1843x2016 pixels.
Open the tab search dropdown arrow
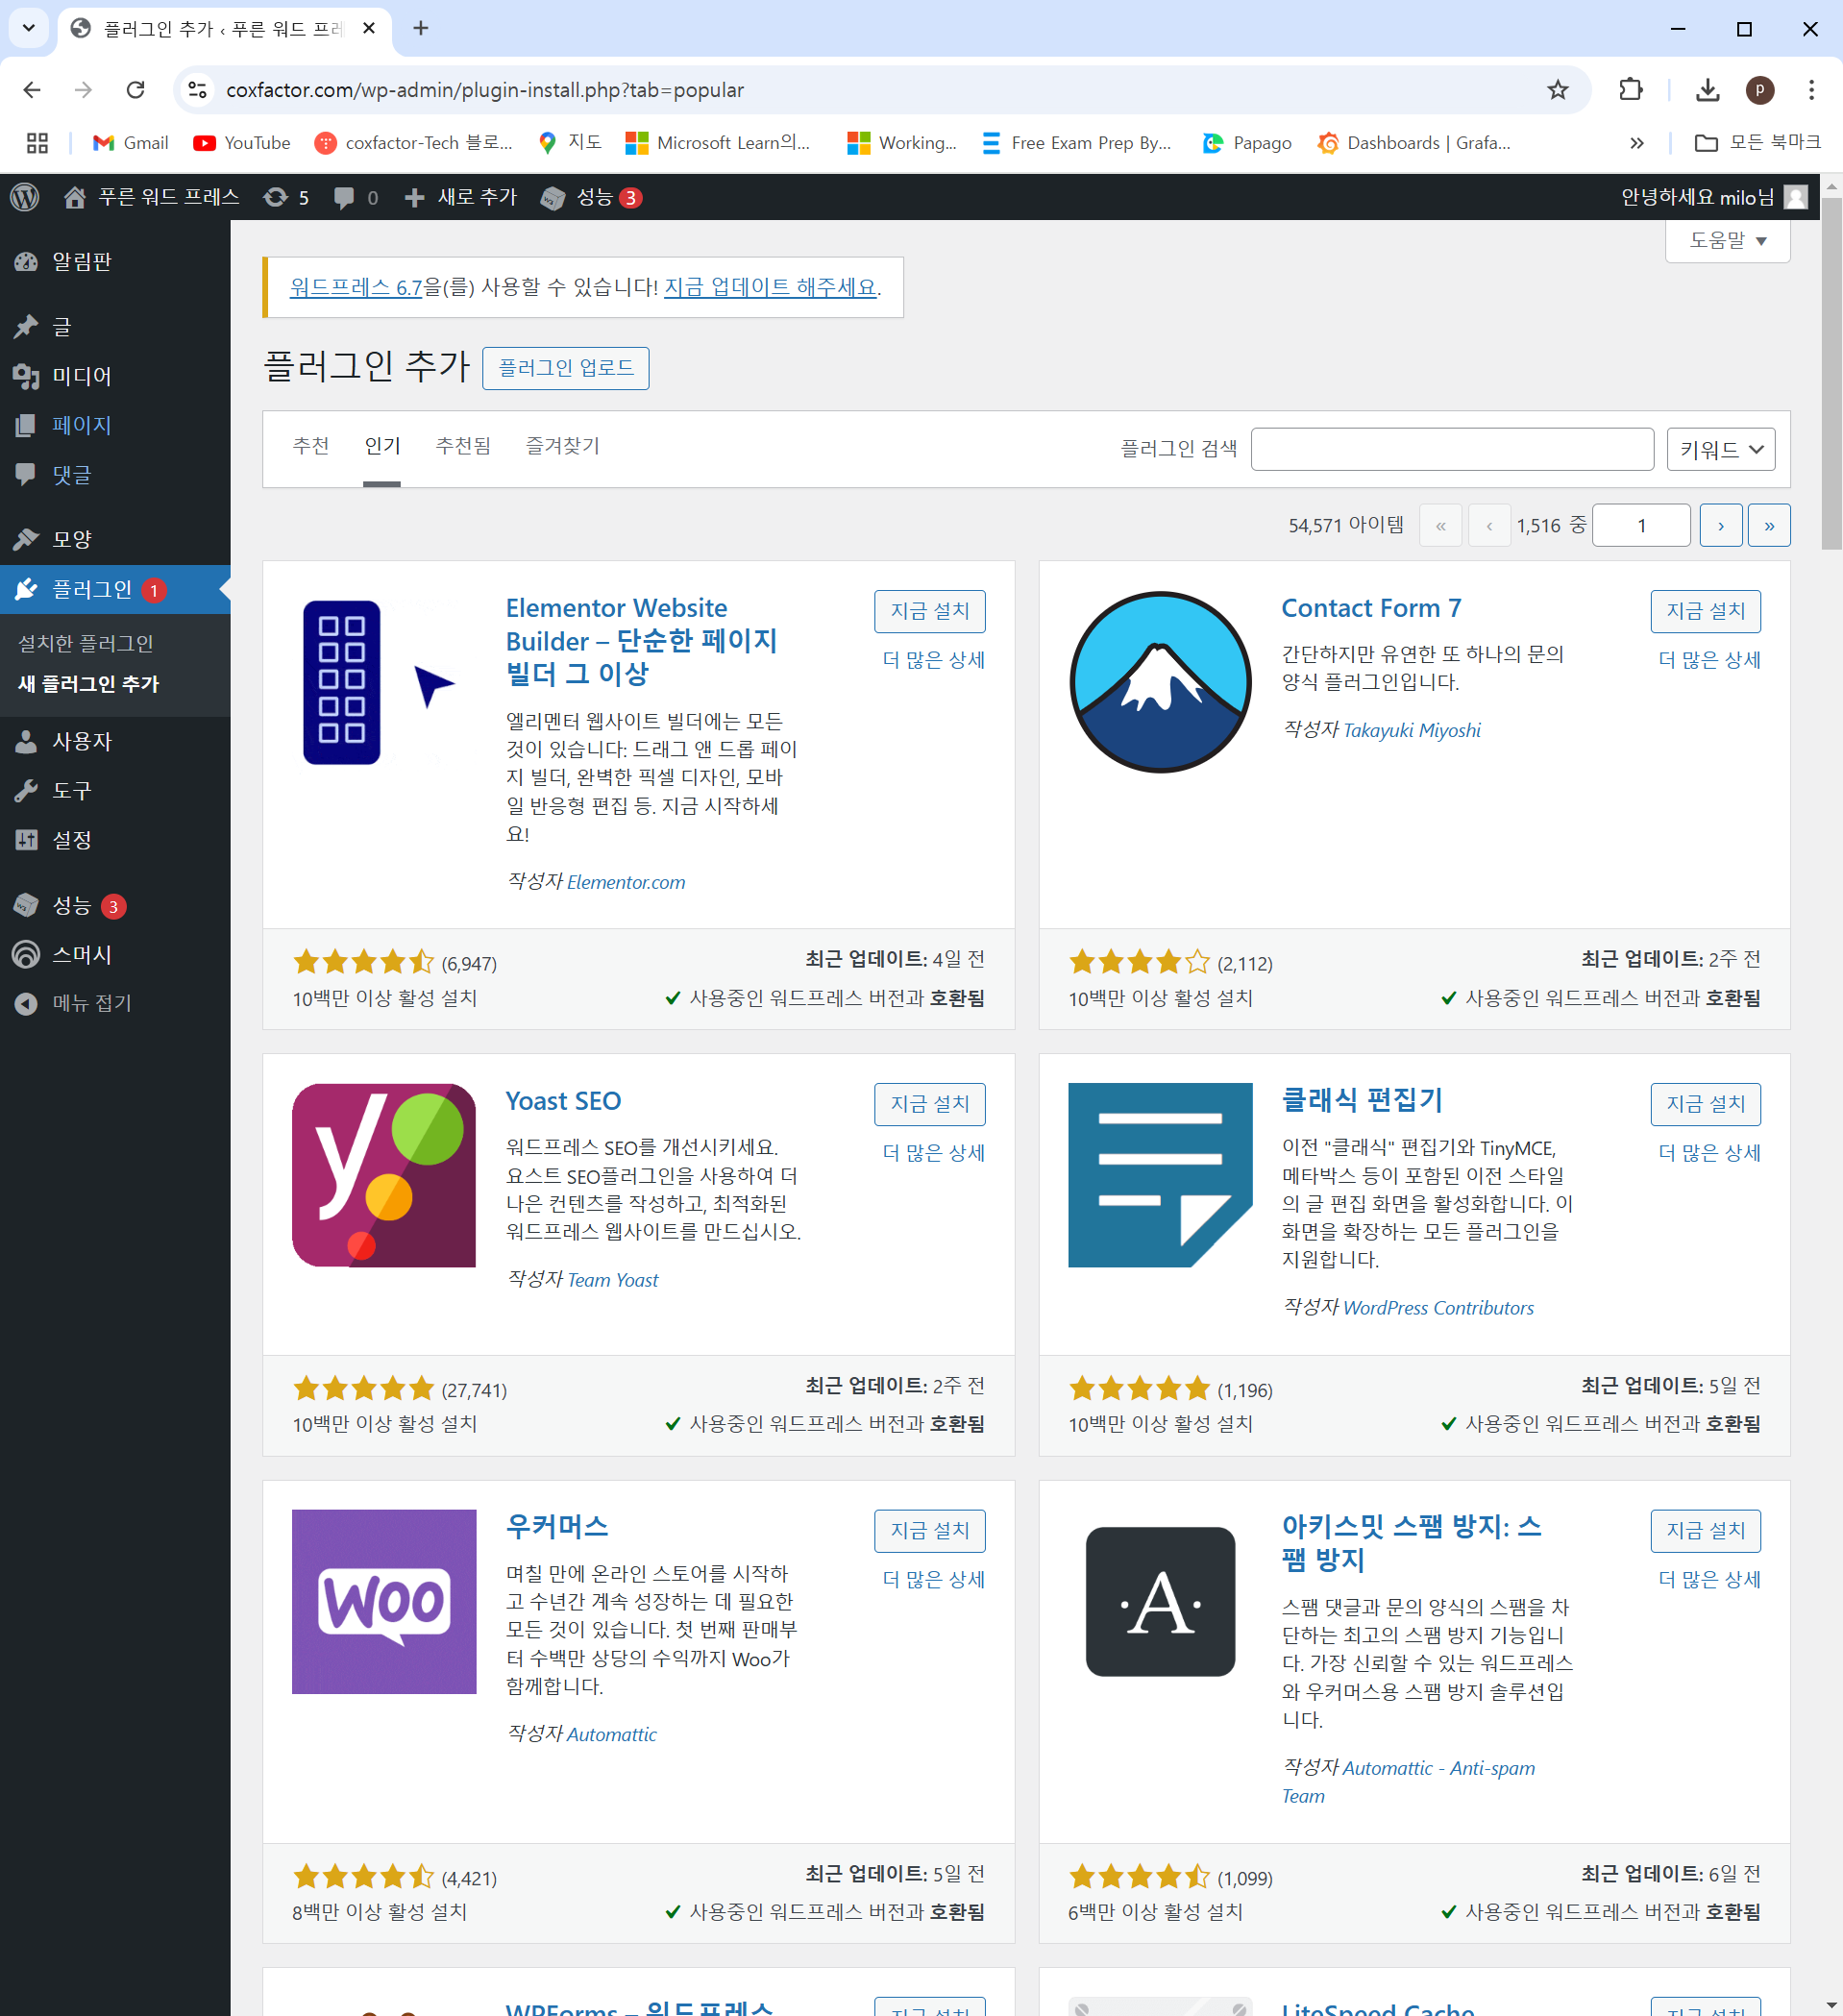[x=28, y=28]
